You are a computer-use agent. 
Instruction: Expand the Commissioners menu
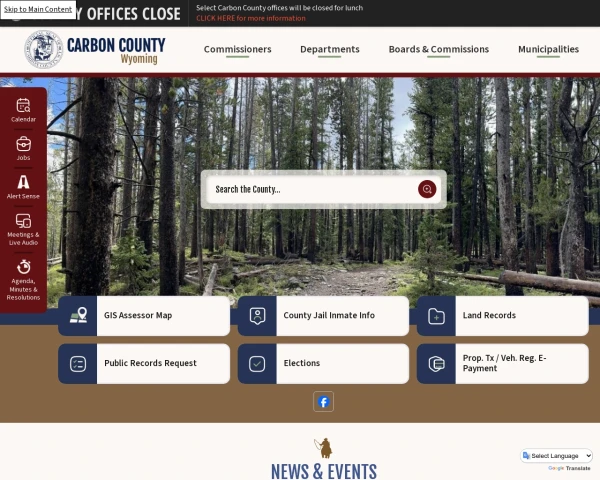click(x=238, y=49)
